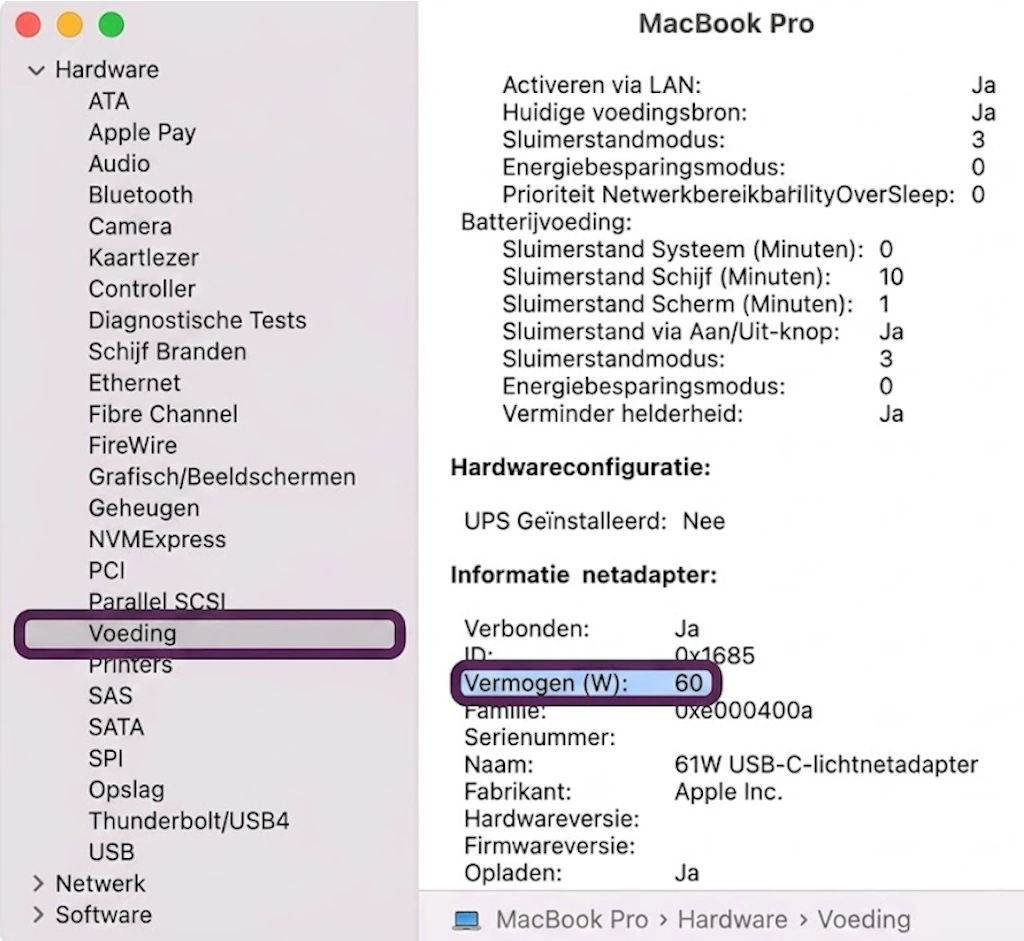Expand the Netwerk section
Viewport: 1024px width, 941px height.
point(38,884)
